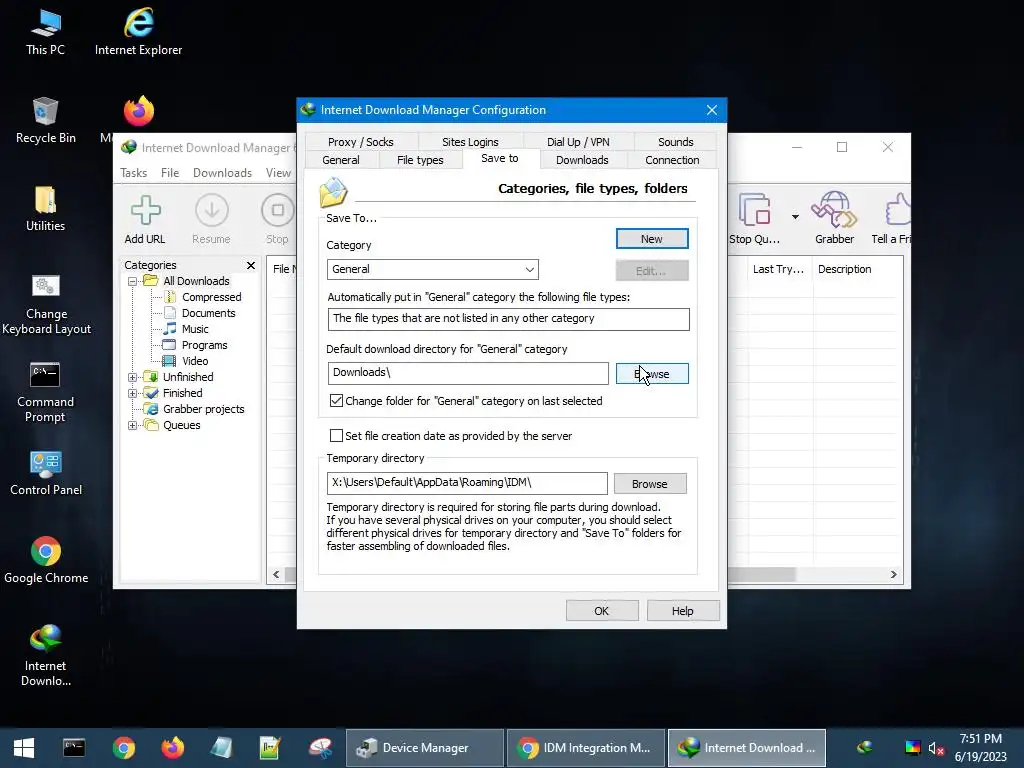Screen dimensions: 1024x768
Task: Click Stop Queue icon in IDM toolbar
Action: [x=754, y=220]
